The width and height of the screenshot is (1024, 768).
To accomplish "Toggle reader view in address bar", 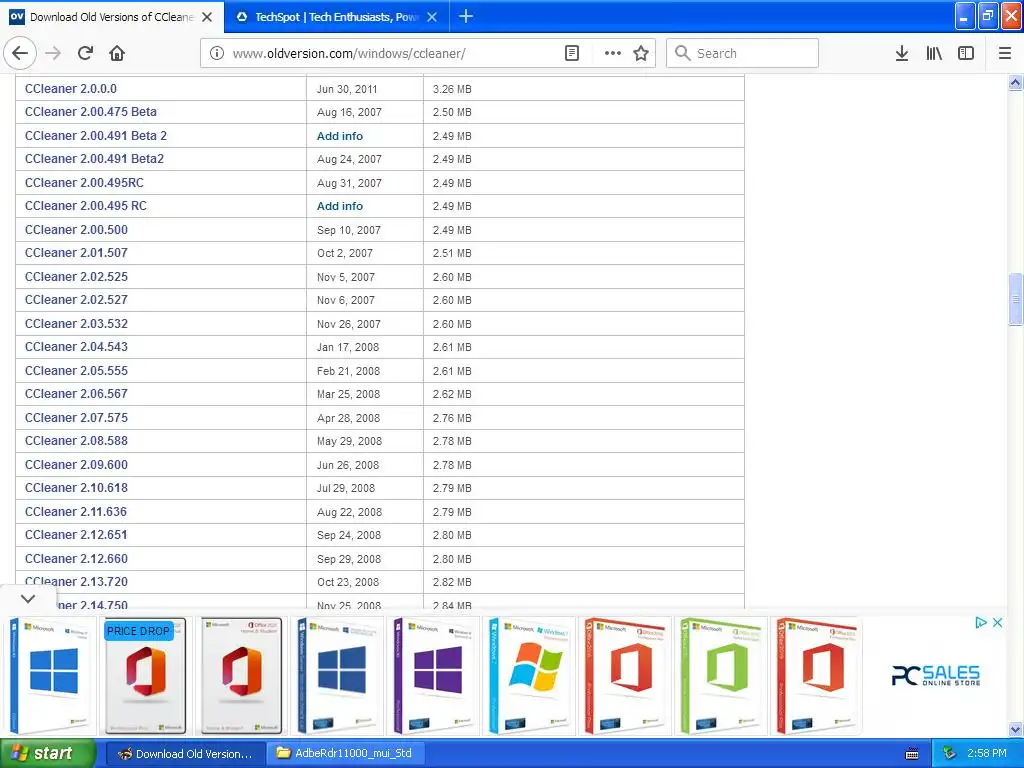I will [571, 53].
